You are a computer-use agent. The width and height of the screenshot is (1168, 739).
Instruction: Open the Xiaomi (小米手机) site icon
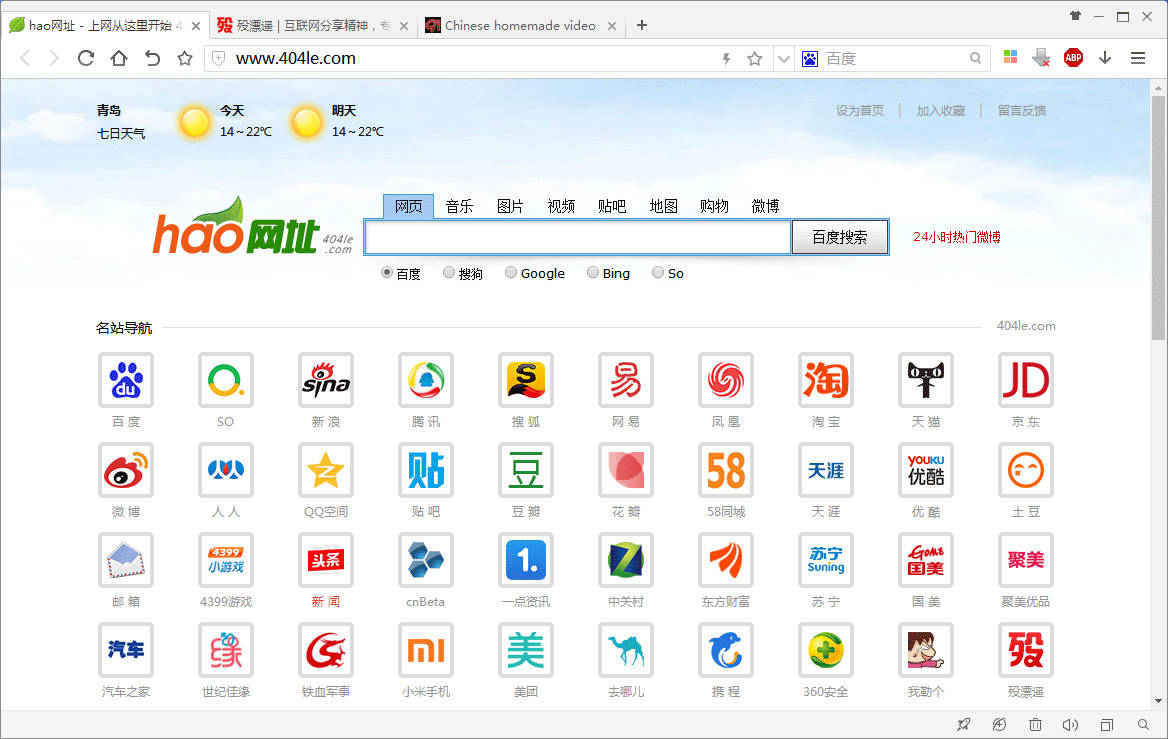pyautogui.click(x=425, y=650)
